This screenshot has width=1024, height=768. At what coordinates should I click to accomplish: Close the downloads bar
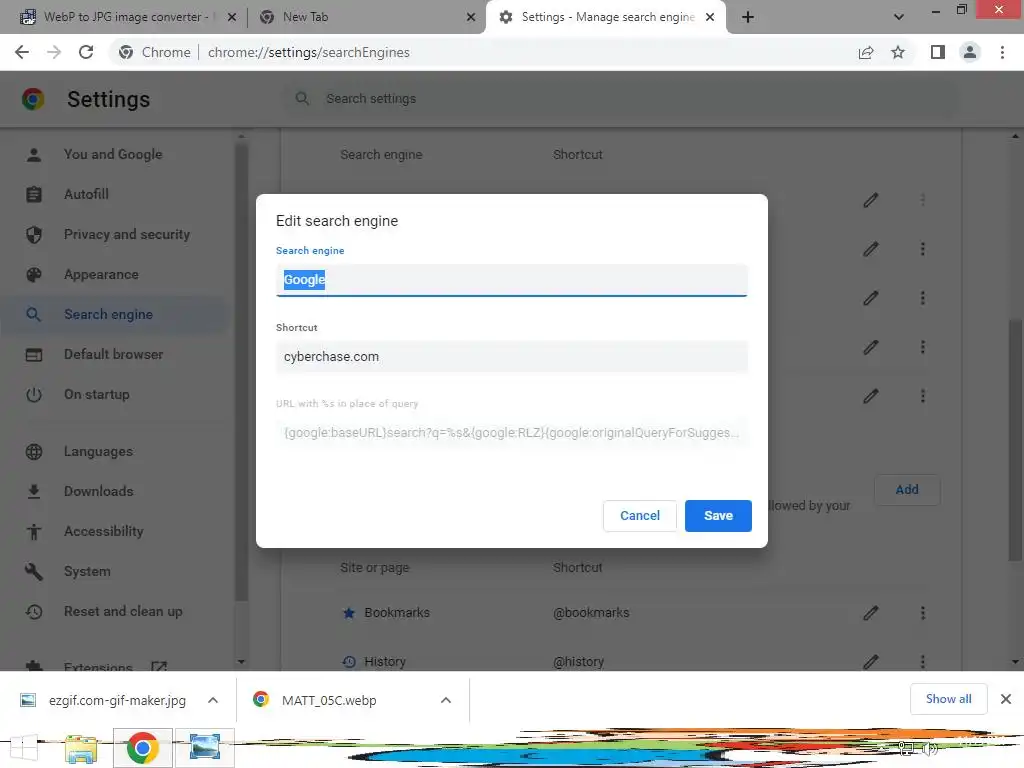(1006, 699)
